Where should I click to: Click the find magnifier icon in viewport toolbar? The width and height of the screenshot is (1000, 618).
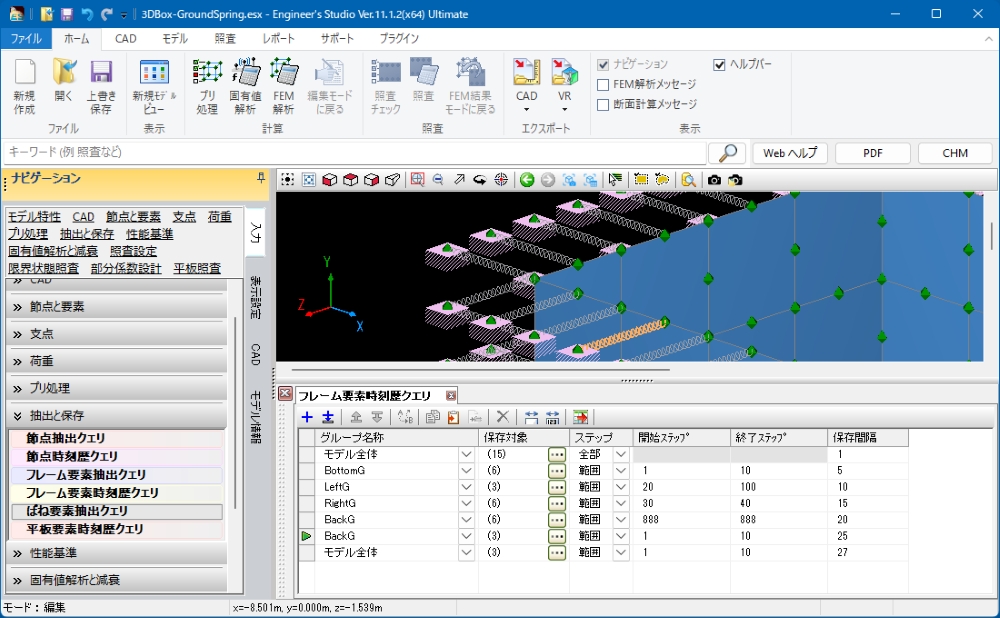coord(688,180)
